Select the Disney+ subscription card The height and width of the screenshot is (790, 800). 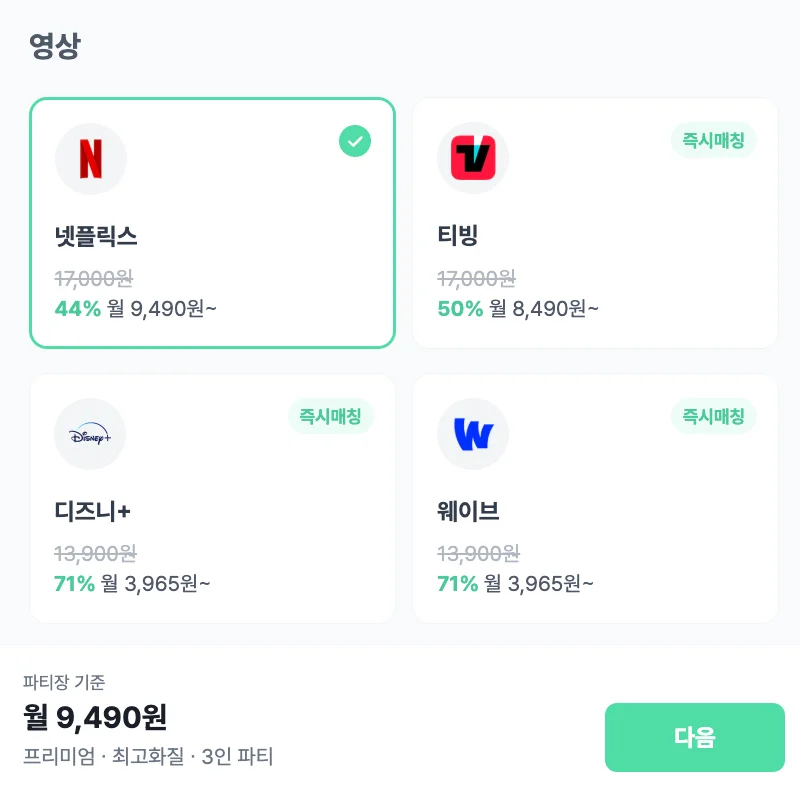[x=212, y=497]
